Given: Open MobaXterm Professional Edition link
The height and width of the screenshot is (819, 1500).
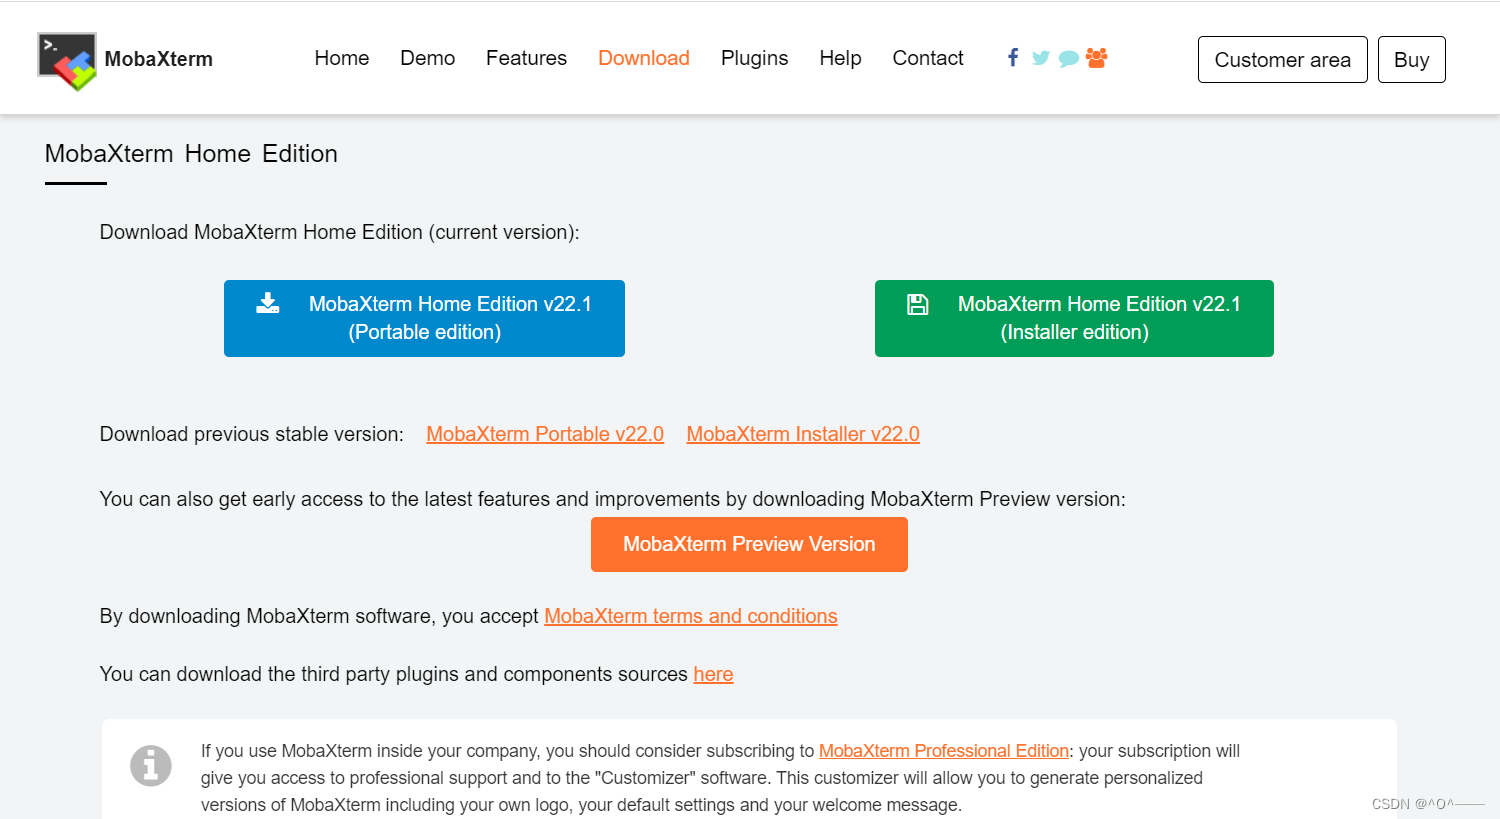Looking at the screenshot, I should coord(944,751).
